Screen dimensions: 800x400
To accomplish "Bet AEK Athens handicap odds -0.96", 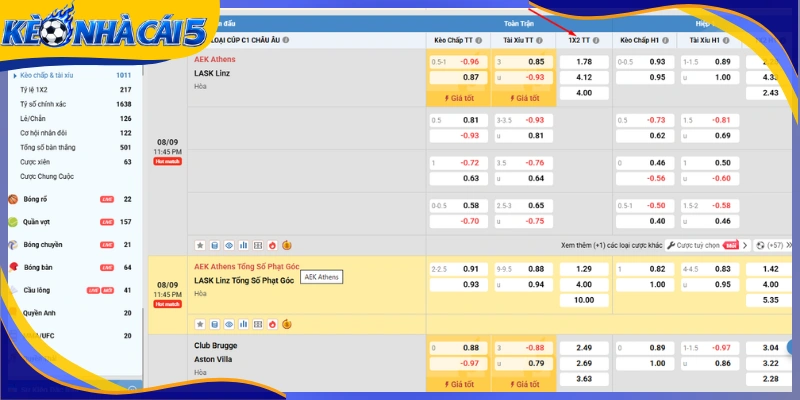I will click(458, 62).
